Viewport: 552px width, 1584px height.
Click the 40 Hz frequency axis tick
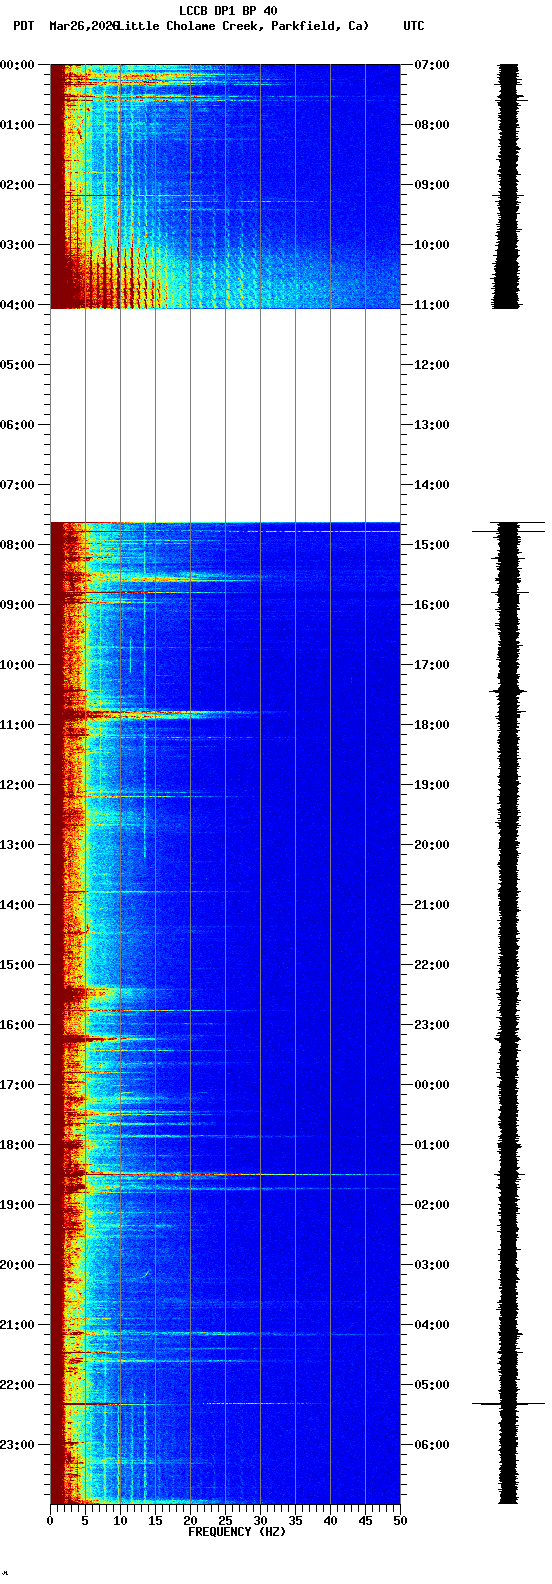pyautogui.click(x=330, y=1521)
